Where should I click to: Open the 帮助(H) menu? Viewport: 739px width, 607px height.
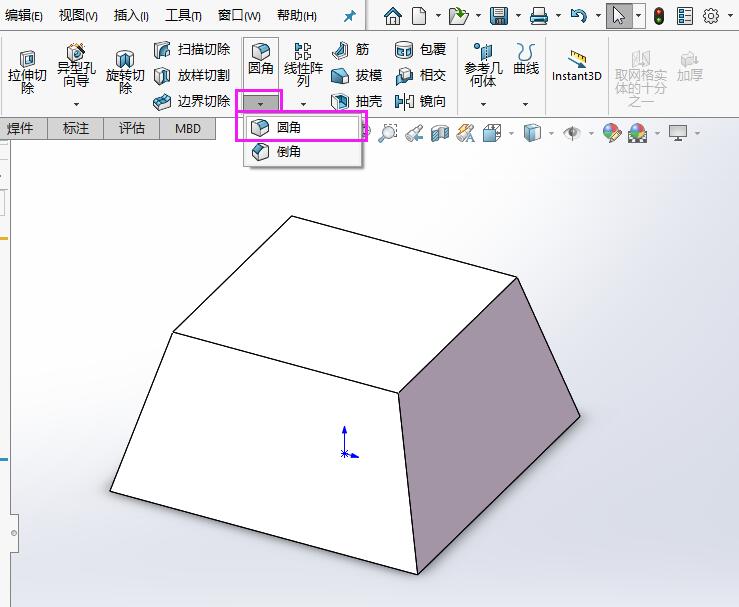(x=297, y=16)
